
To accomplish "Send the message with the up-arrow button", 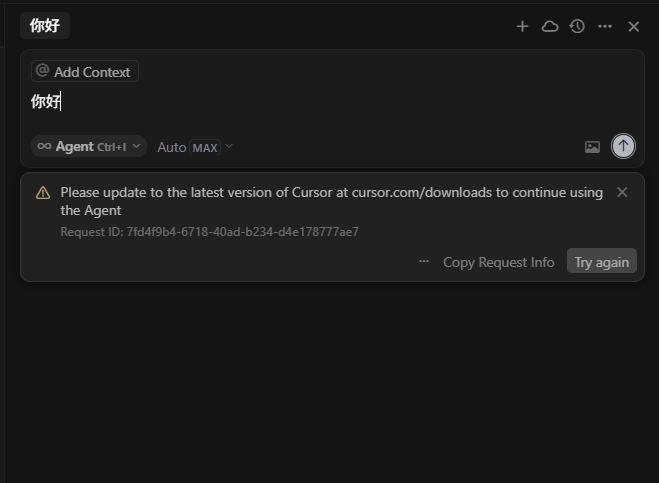I will pyautogui.click(x=623, y=146).
